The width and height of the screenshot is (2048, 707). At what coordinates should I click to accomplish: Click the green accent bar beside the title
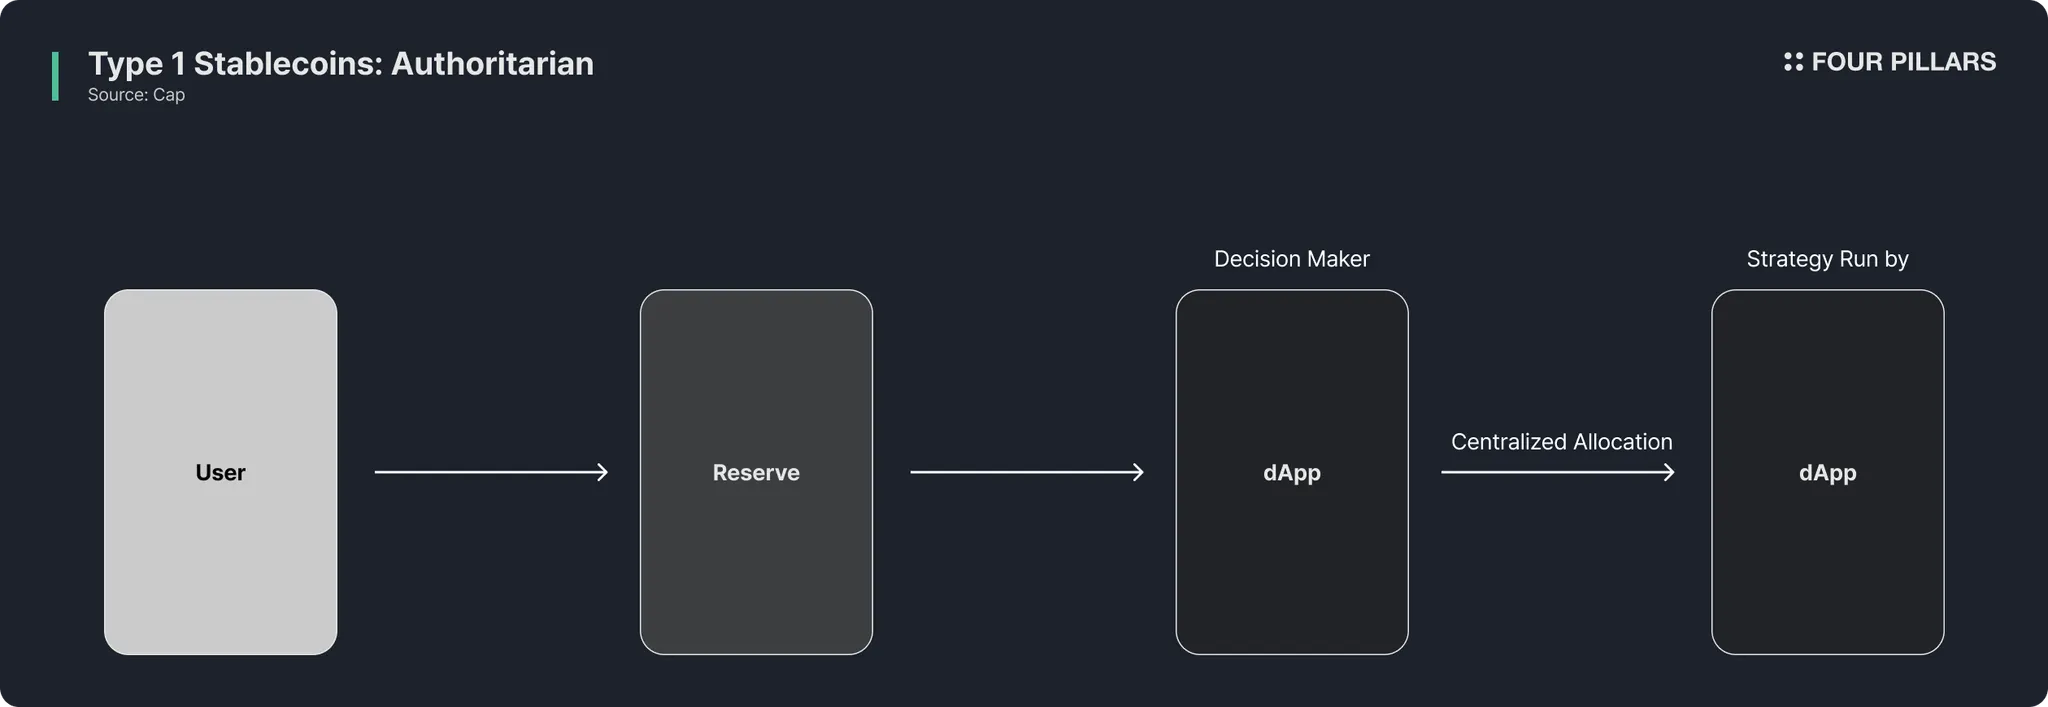pyautogui.click(x=56, y=76)
